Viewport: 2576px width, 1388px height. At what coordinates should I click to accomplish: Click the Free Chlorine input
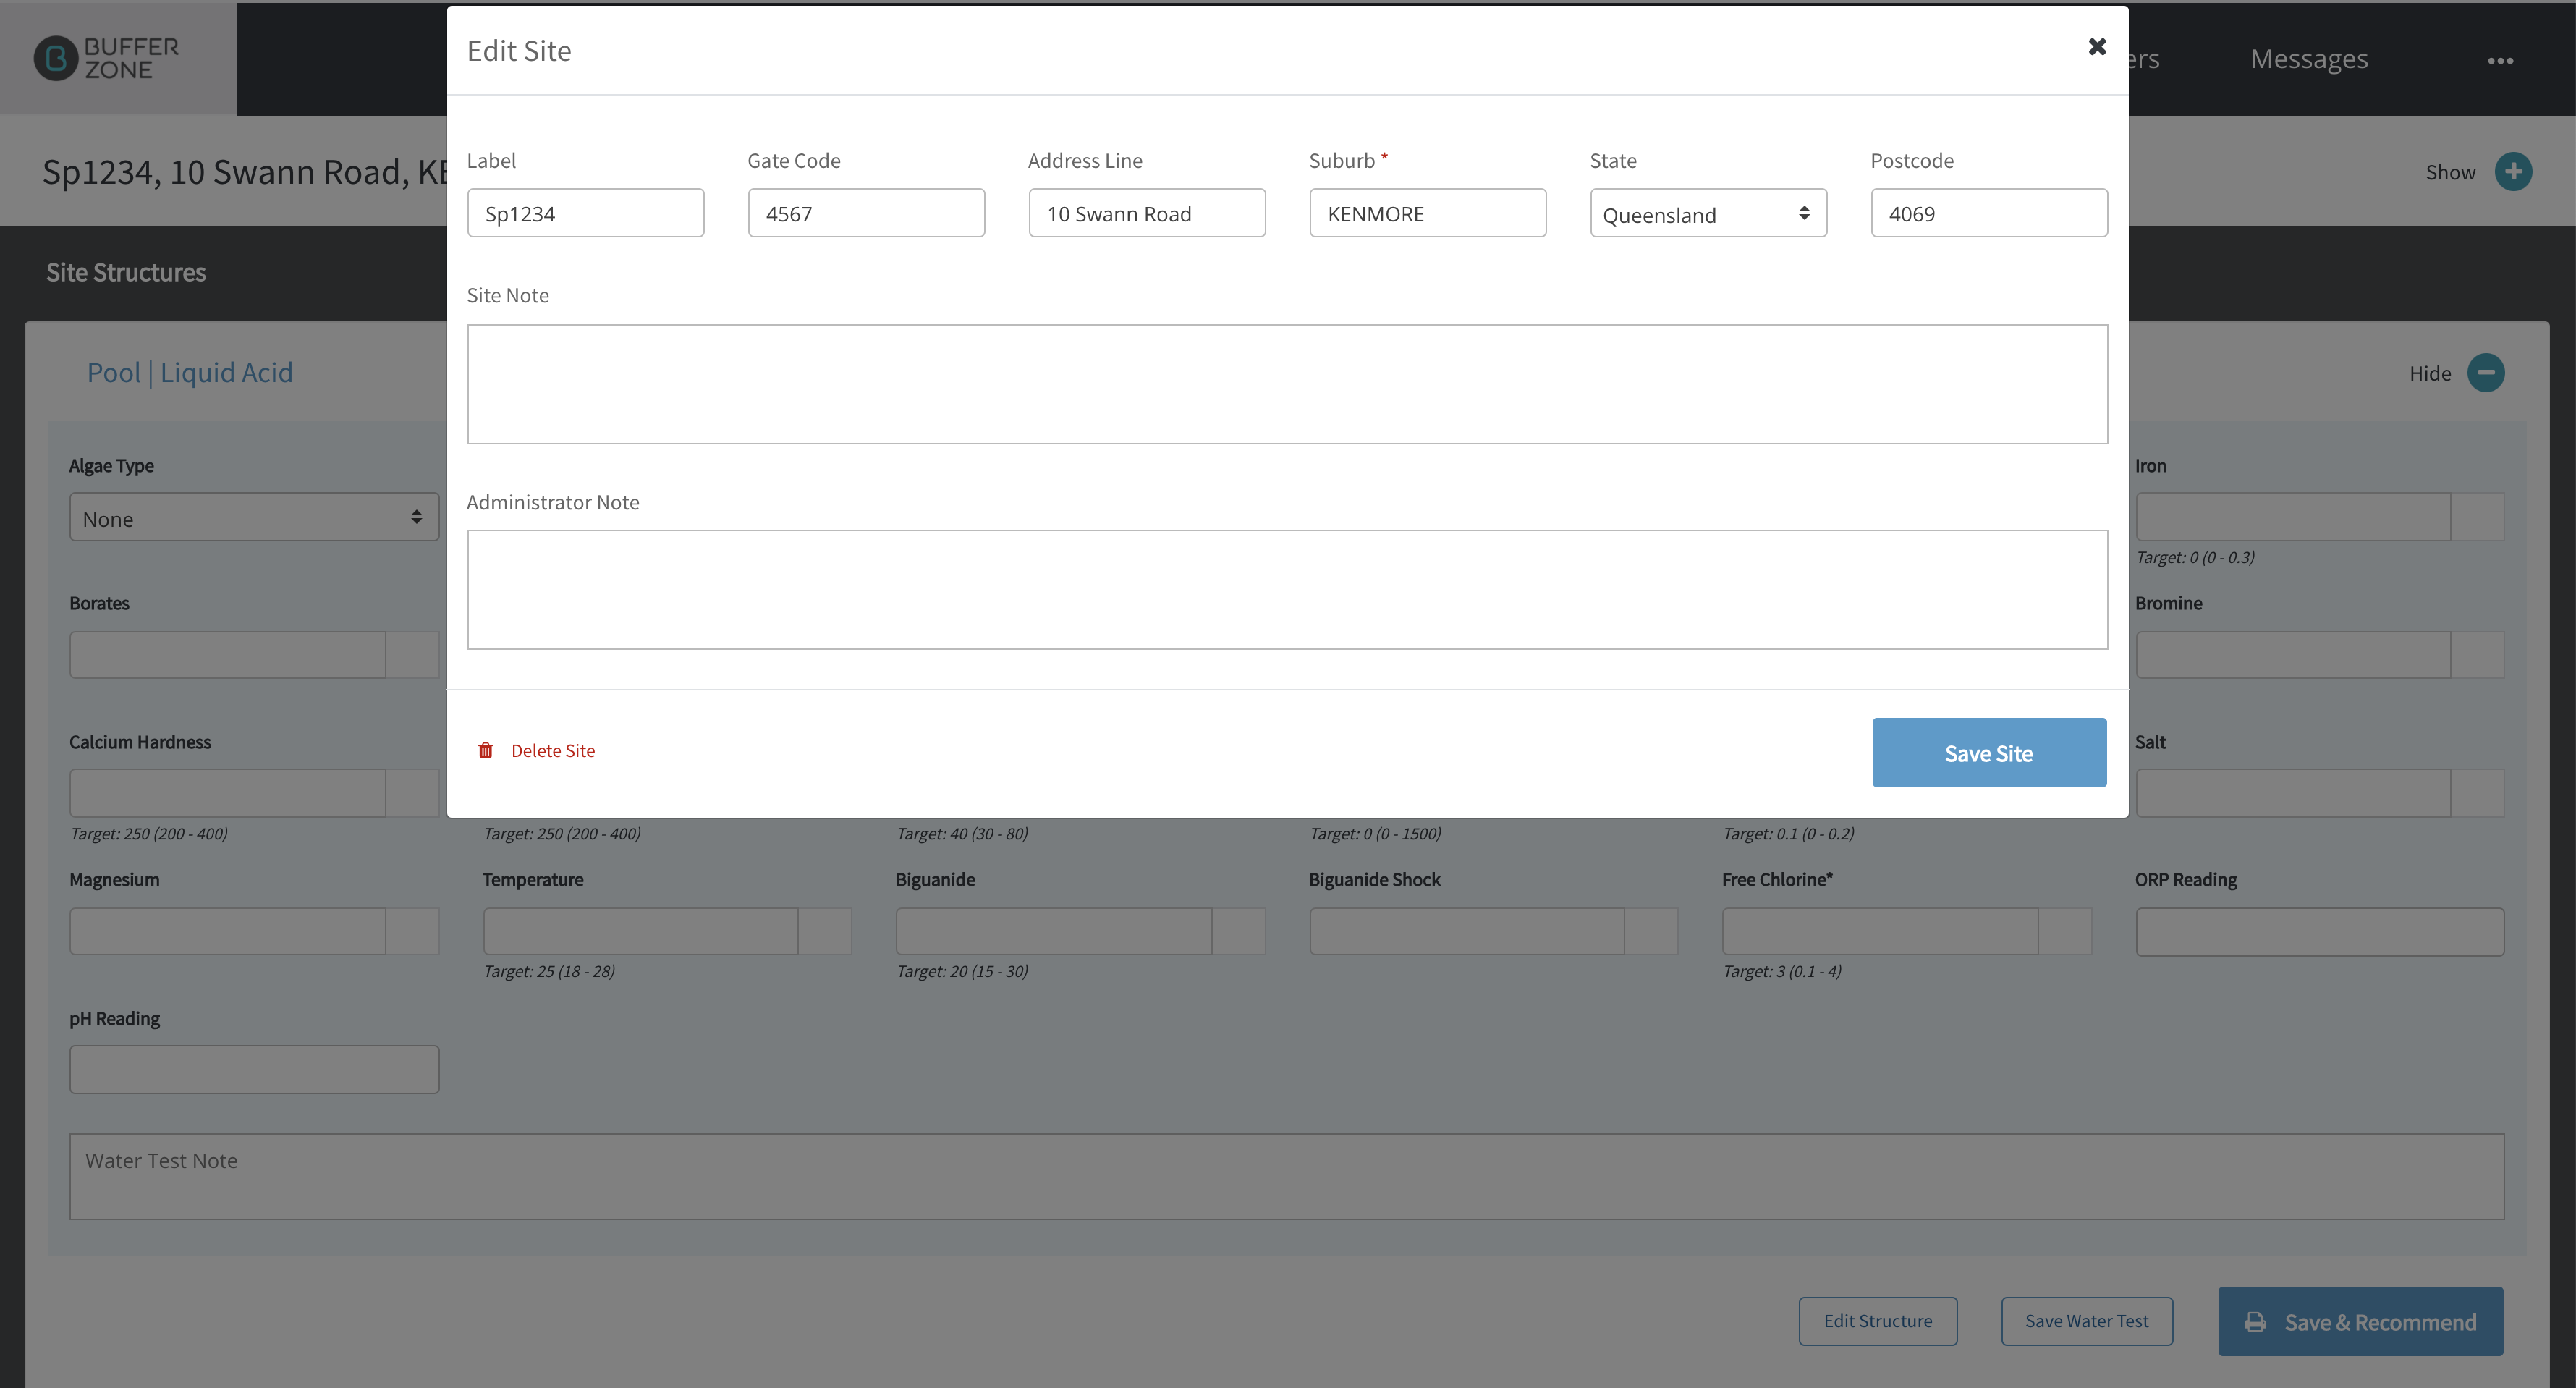click(x=1880, y=931)
